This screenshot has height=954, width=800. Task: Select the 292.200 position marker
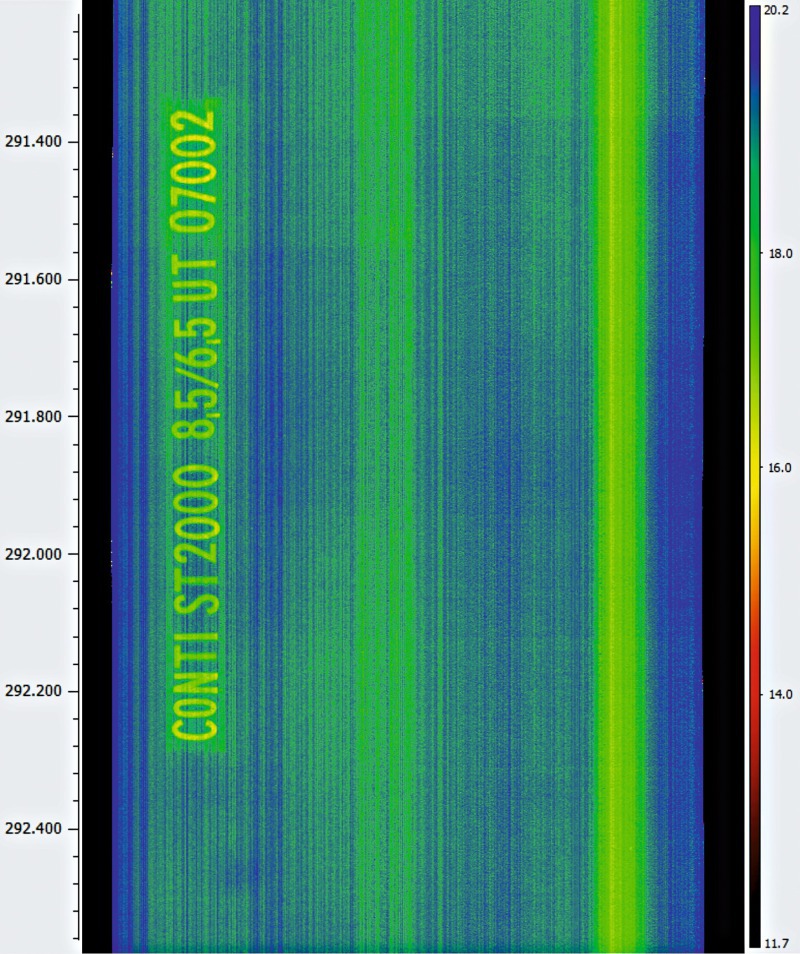pyautogui.click(x=34, y=691)
